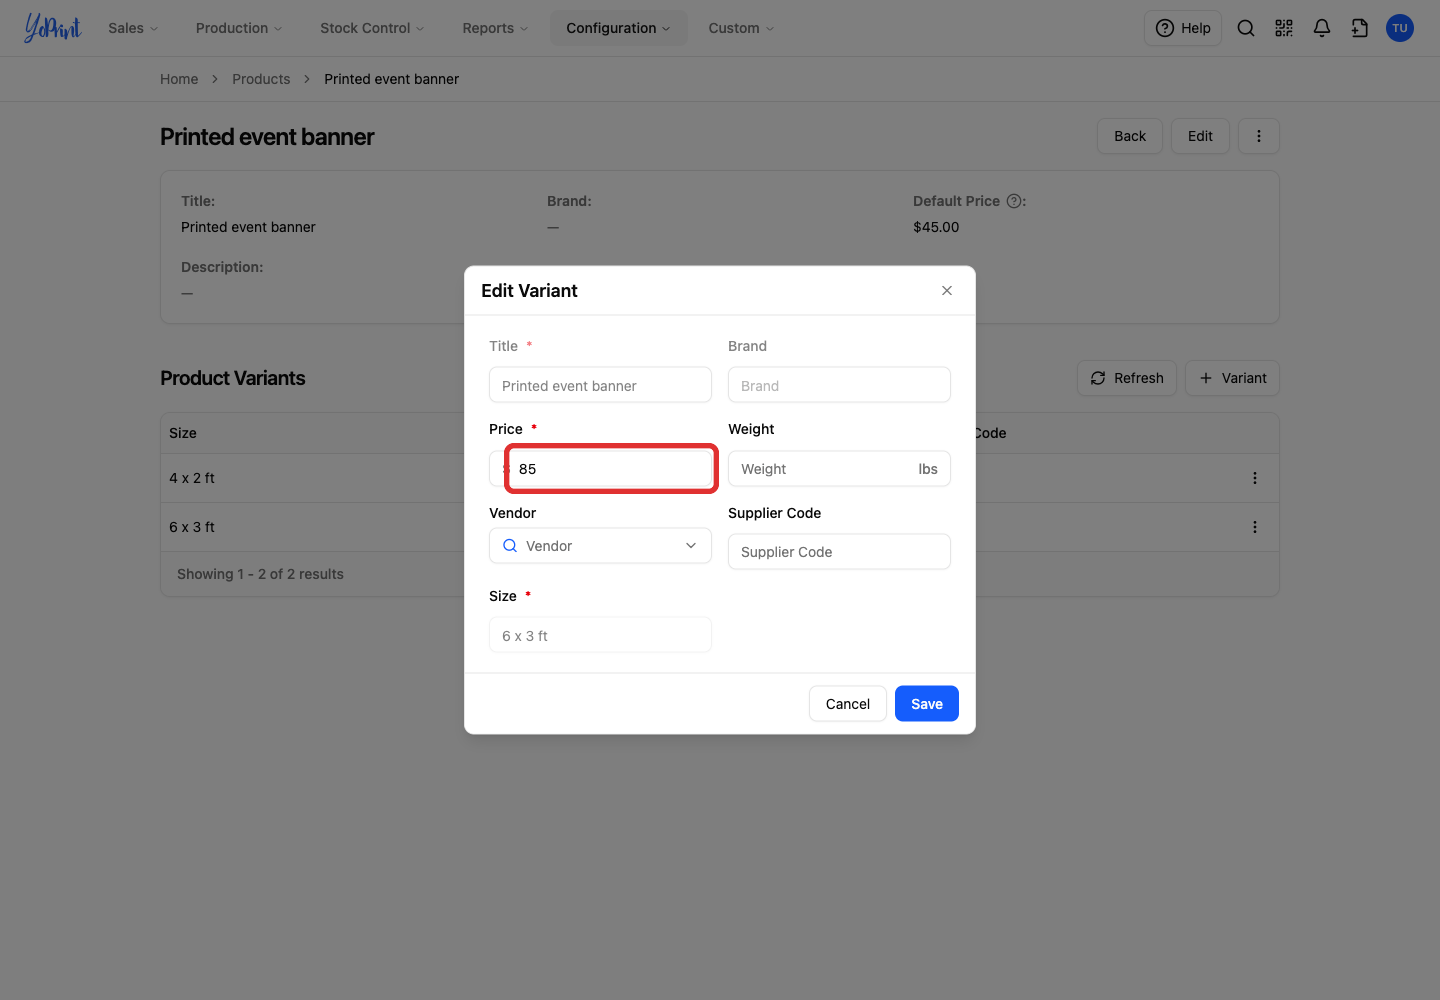Select the 4 x 2 ft size cell
1440x1000 pixels.
coord(192,478)
